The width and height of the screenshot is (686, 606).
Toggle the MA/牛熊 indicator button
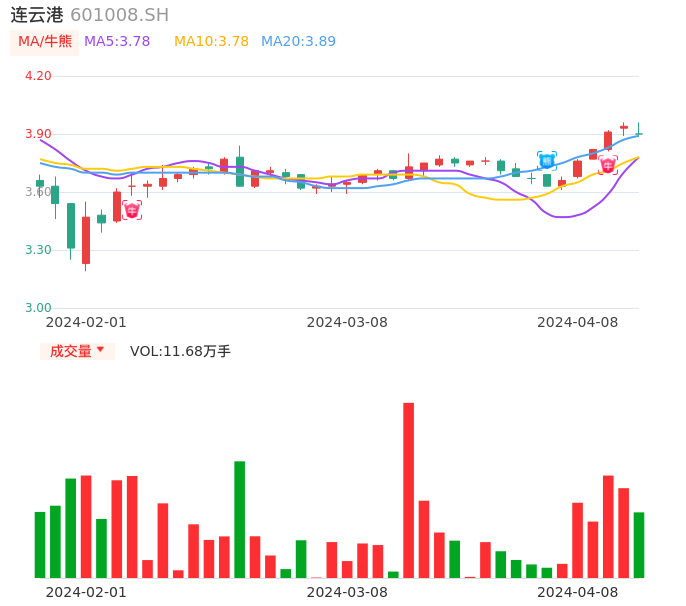tap(45, 42)
